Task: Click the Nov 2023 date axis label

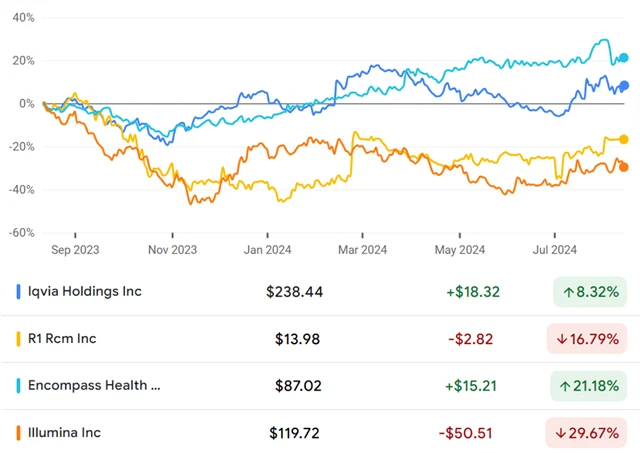Action: tap(172, 248)
